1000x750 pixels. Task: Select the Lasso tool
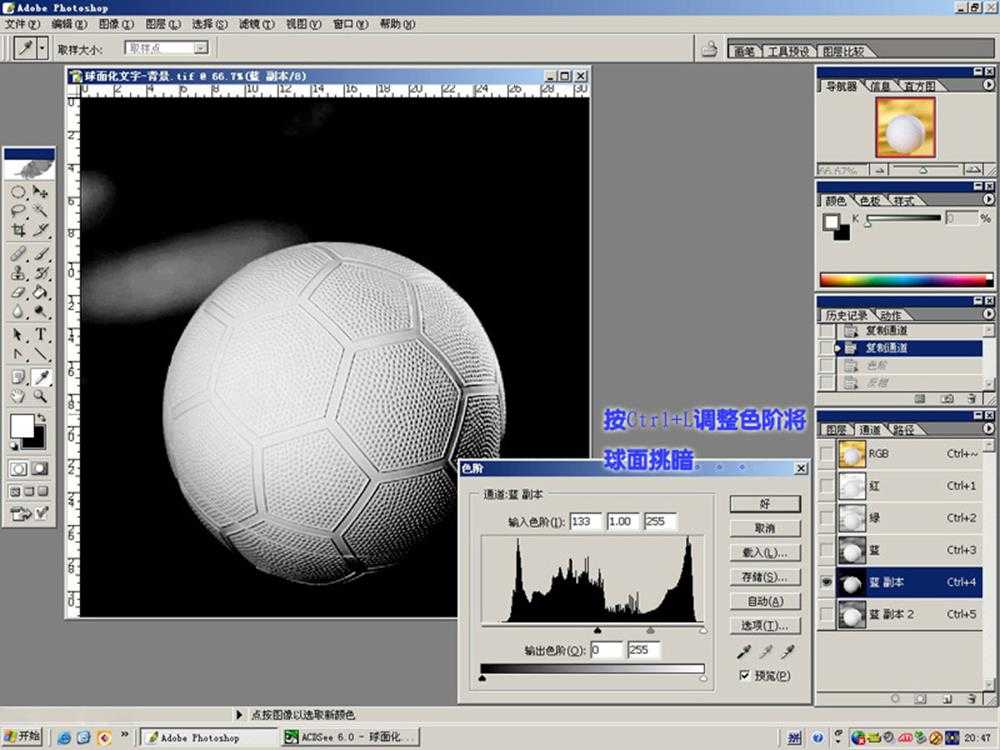[18, 210]
